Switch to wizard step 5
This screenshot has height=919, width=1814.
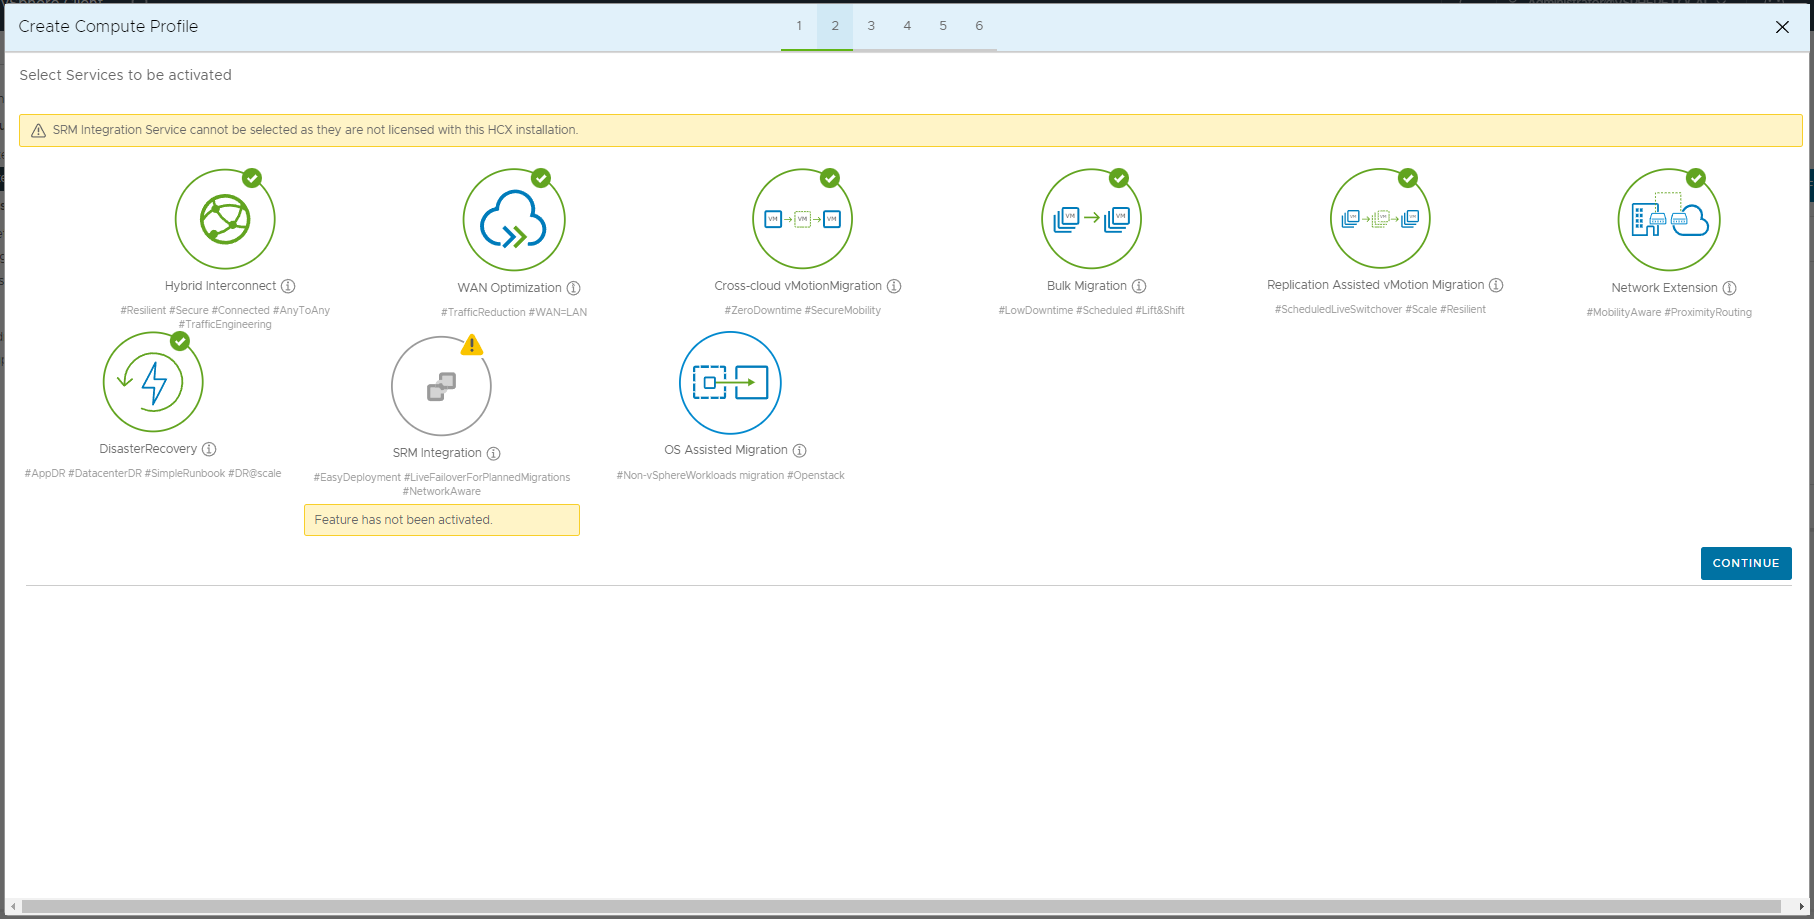pos(943,26)
